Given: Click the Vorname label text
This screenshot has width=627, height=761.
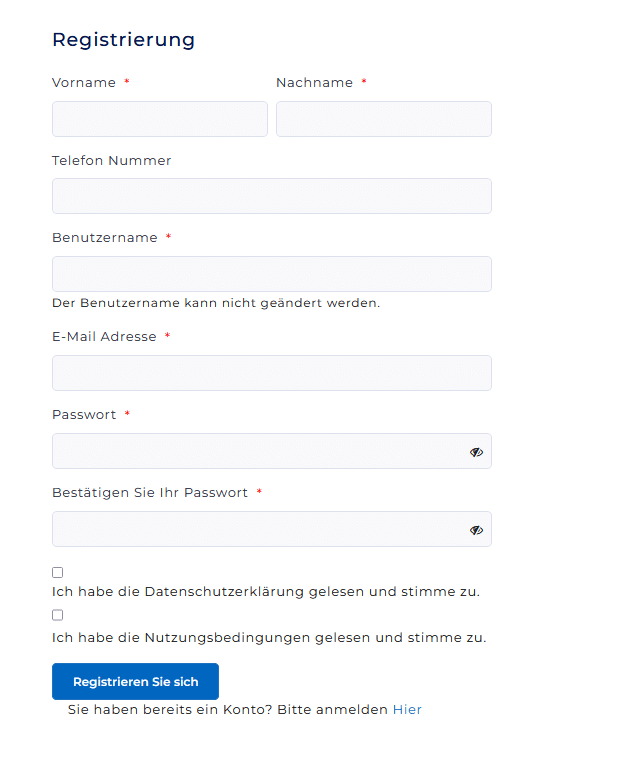Looking at the screenshot, I should [84, 83].
